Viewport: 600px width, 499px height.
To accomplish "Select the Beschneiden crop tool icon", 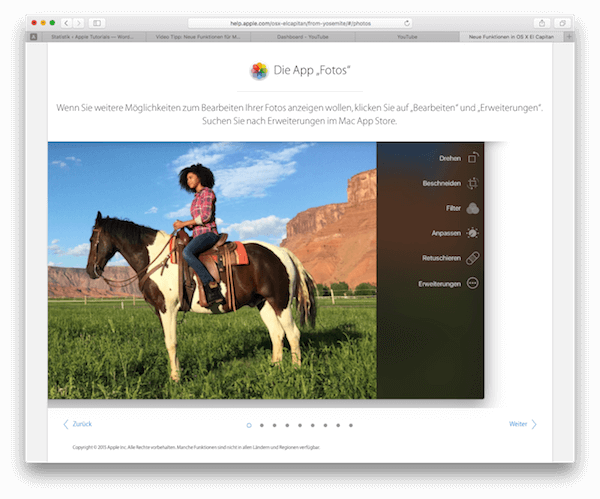I will pos(473,183).
